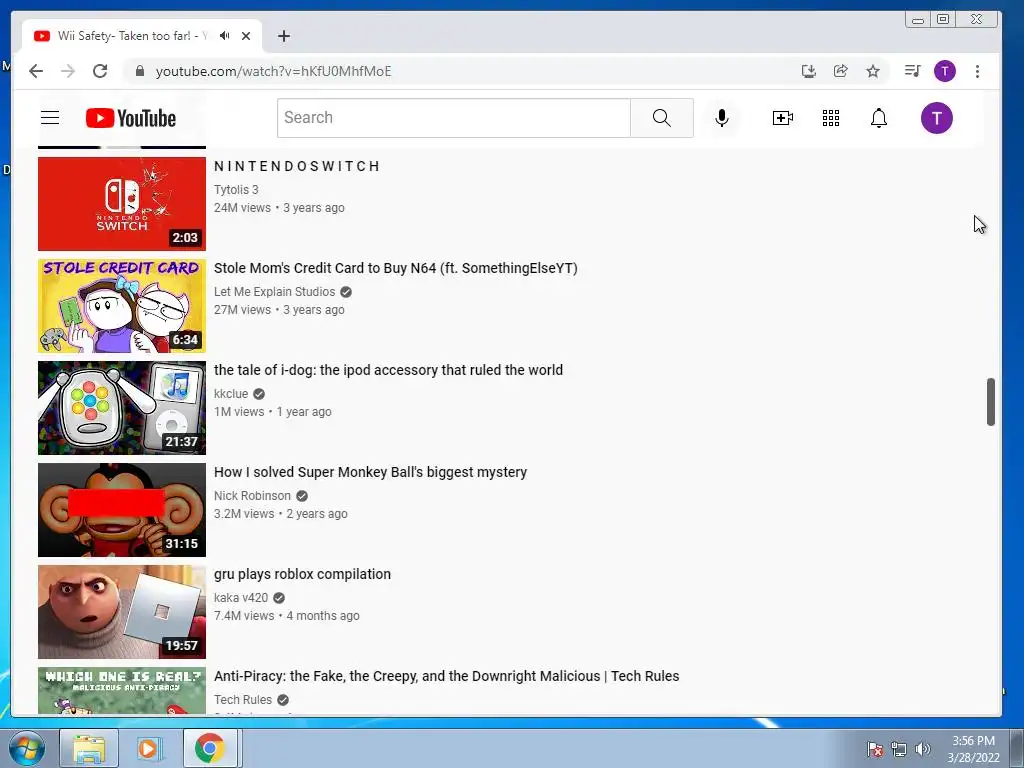Install app icon in the address bar

pos(808,71)
